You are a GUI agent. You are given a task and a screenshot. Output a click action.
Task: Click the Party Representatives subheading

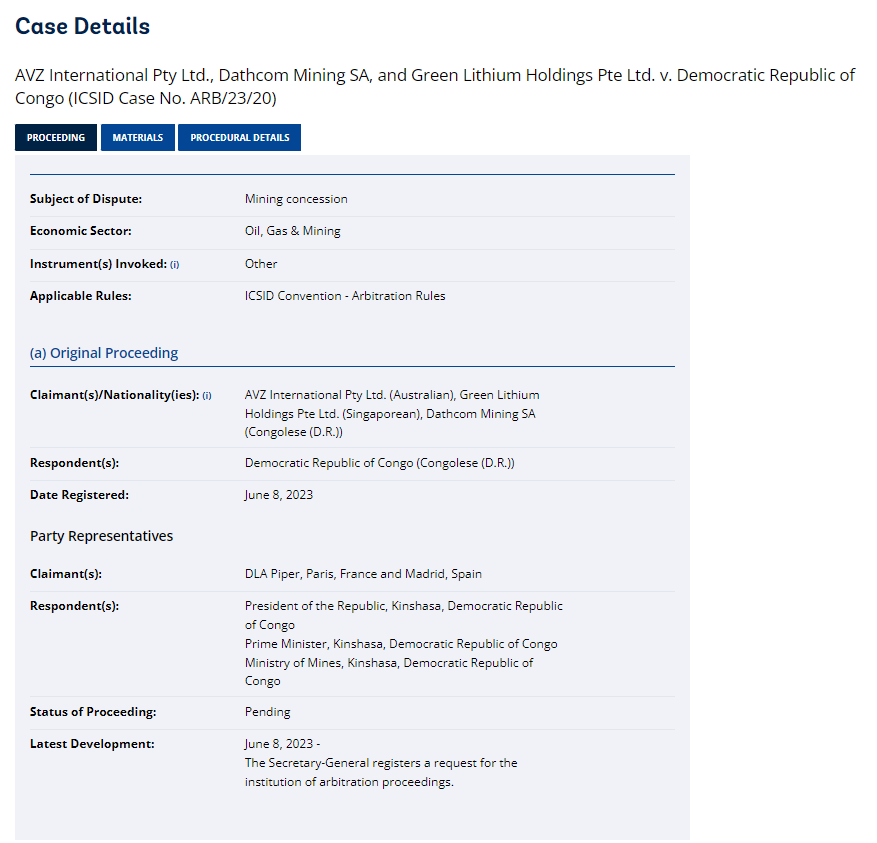point(101,536)
